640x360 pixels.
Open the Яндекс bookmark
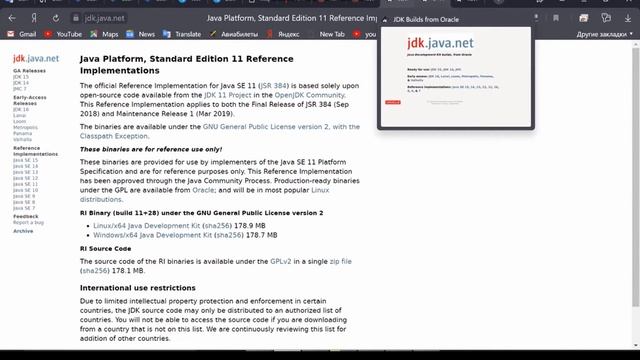(x=283, y=34)
